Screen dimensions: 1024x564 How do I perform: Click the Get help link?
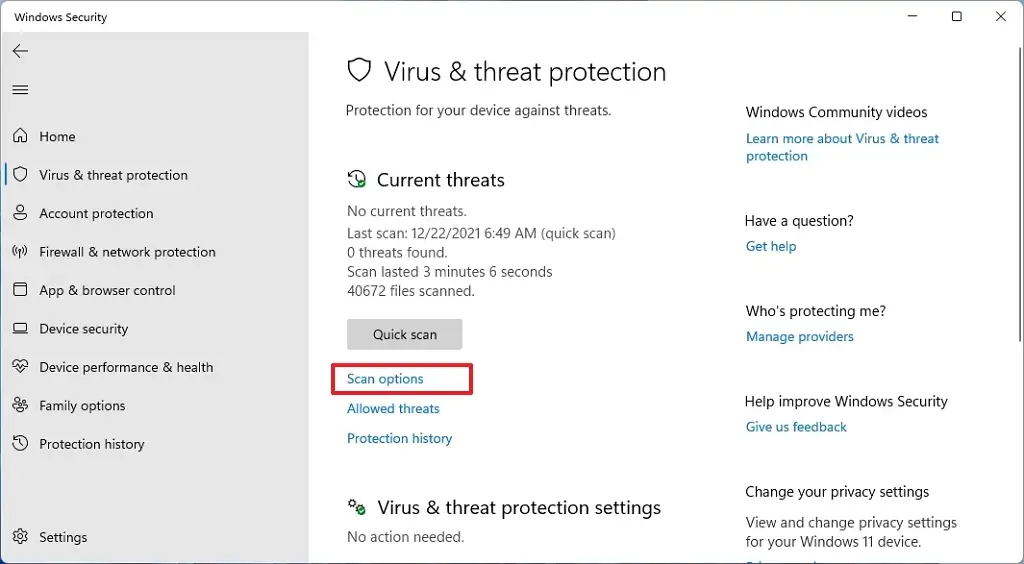point(771,246)
